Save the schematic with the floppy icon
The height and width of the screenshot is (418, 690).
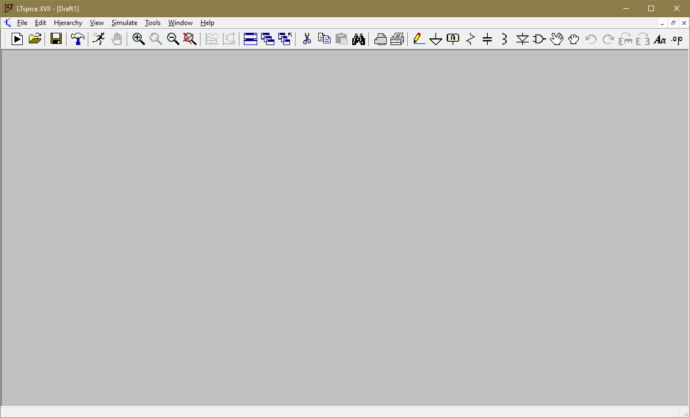pyautogui.click(x=56, y=39)
